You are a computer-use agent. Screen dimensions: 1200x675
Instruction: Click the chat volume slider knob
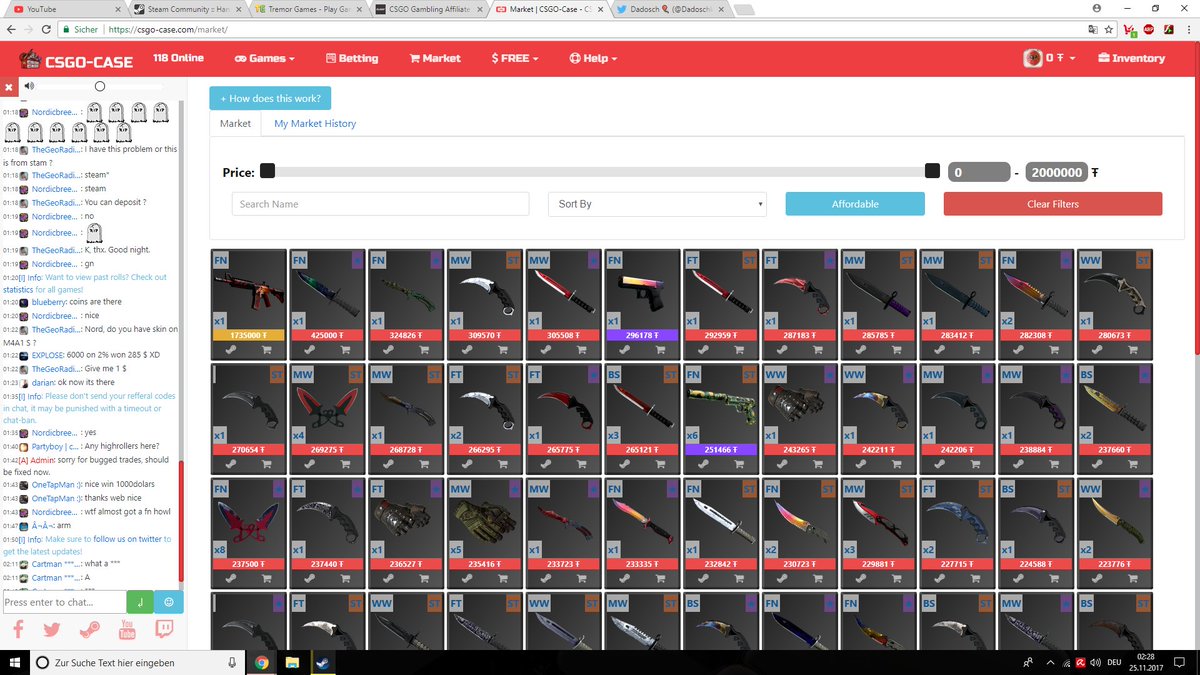(x=100, y=86)
